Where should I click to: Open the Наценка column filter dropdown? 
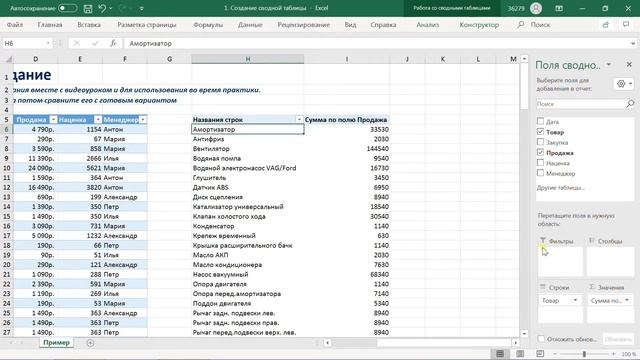point(98,120)
